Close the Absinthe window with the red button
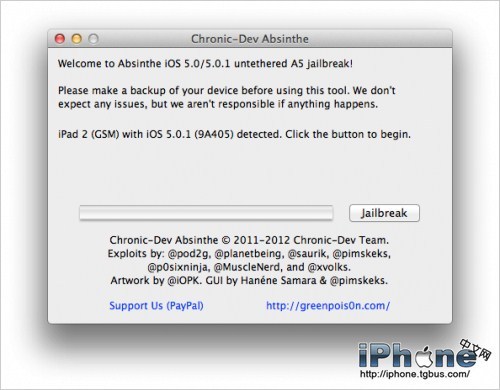 (60, 39)
